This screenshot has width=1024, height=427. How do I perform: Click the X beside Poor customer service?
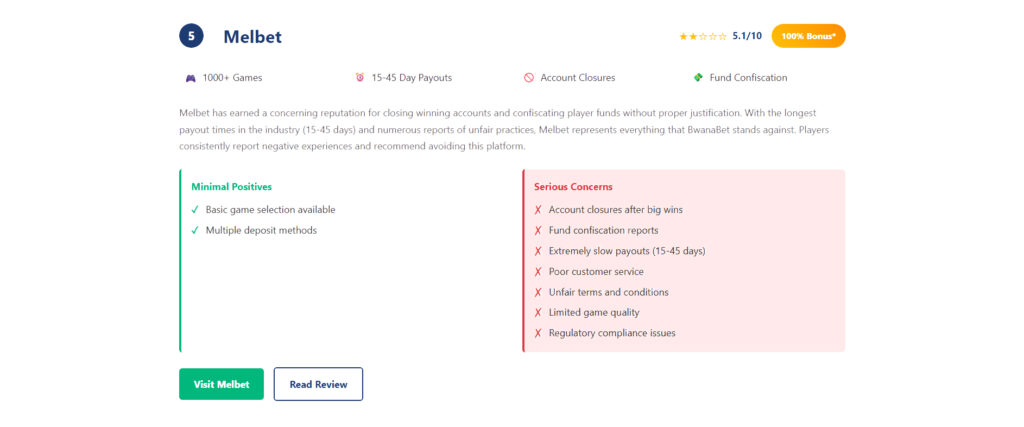pos(538,272)
